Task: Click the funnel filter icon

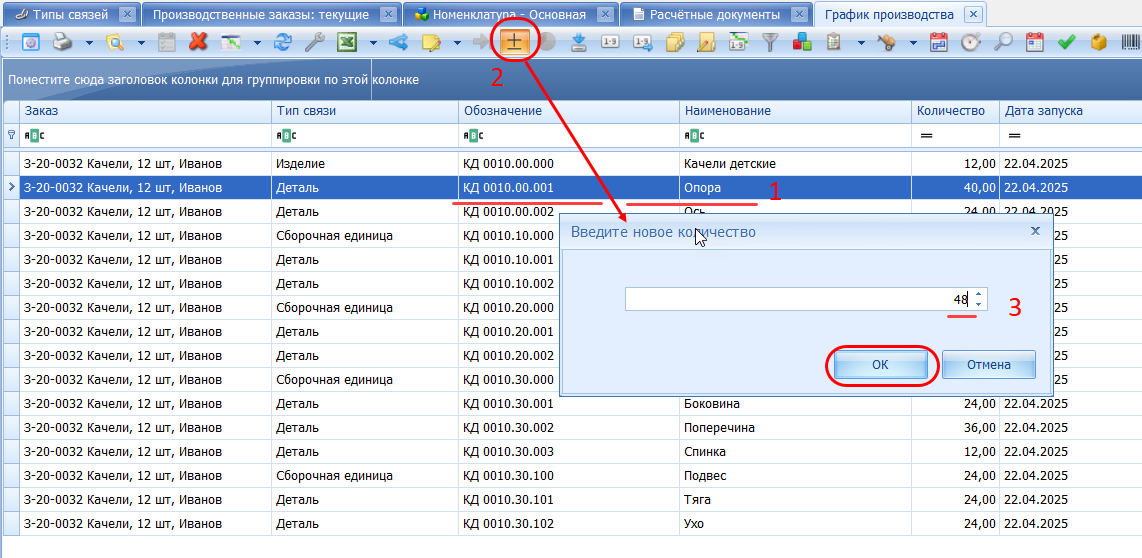Action: [770, 43]
